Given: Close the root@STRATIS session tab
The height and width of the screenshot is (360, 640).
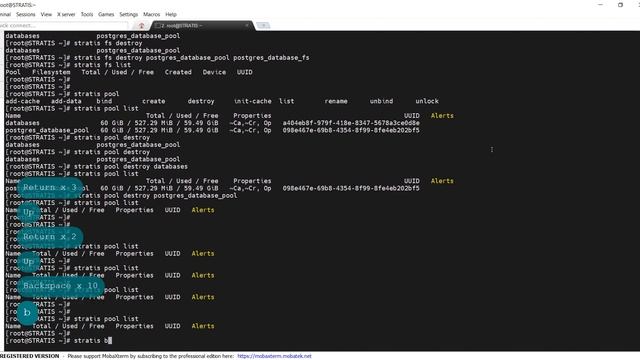Looking at the screenshot, I should 247,25.
